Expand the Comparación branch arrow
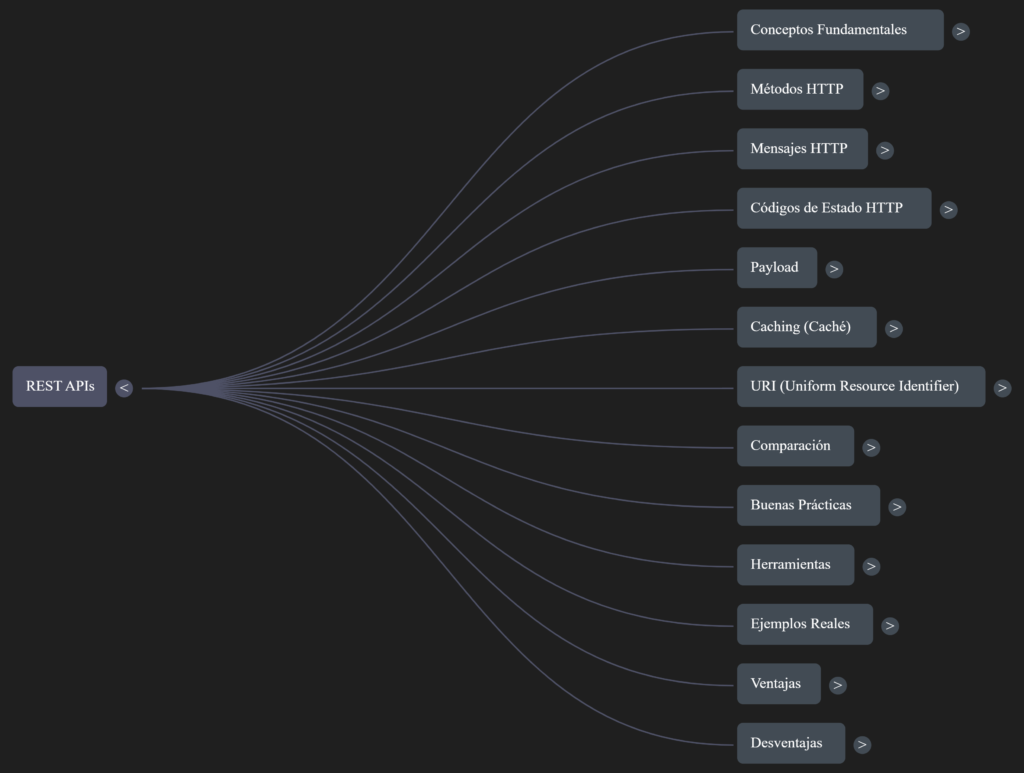Viewport: 1024px width, 773px height. coord(871,447)
